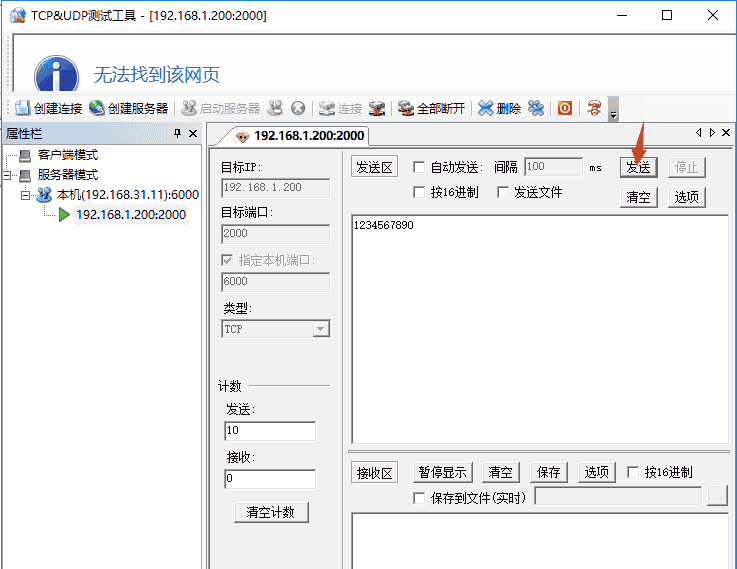
Task: Click the delete-all icon right of 删除
Action: tap(536, 109)
